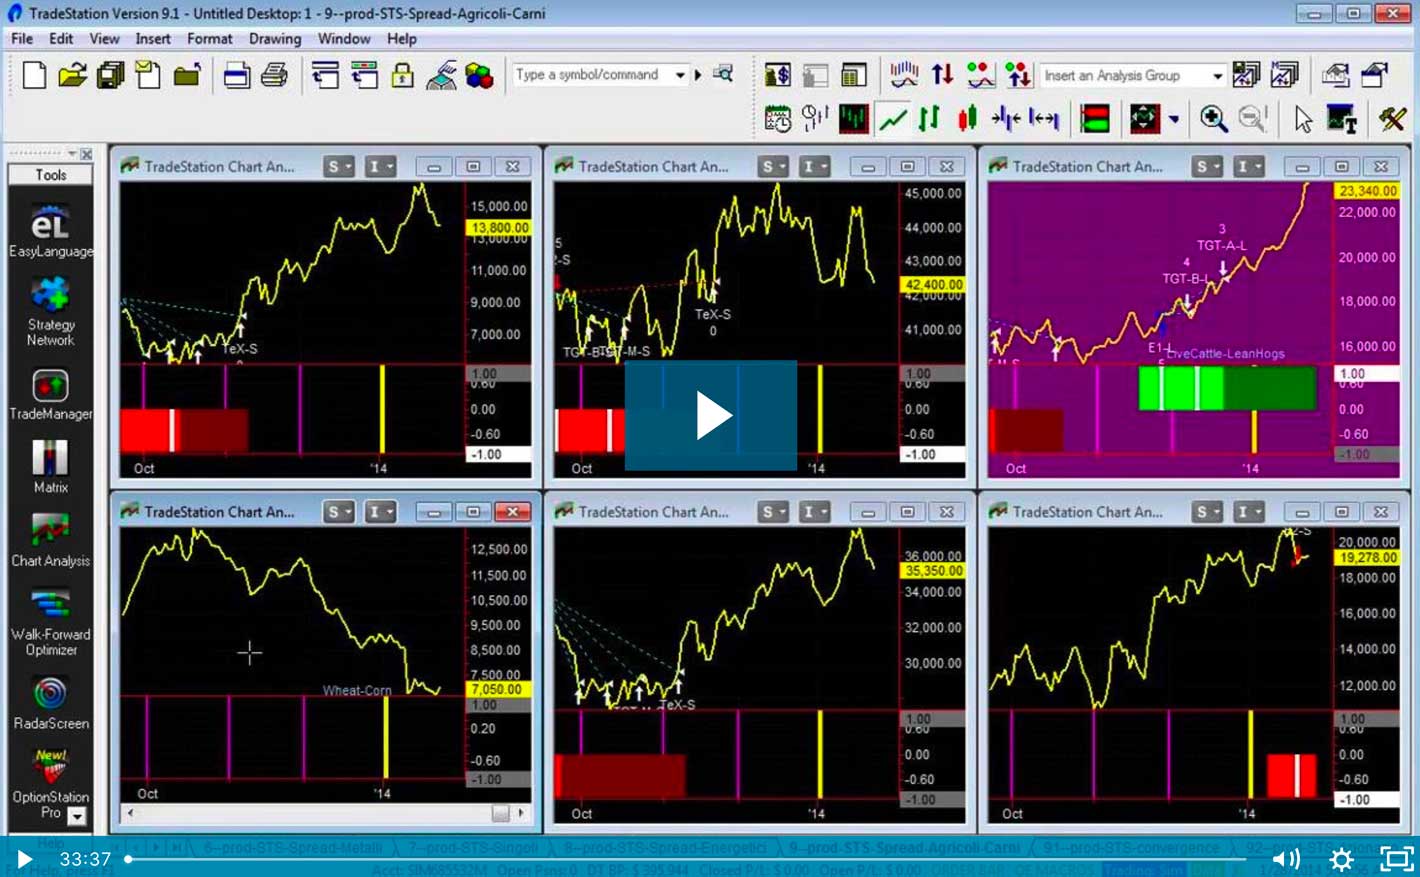Click the New document toolbar icon
Screen dimensions: 1420x877
[x=34, y=75]
